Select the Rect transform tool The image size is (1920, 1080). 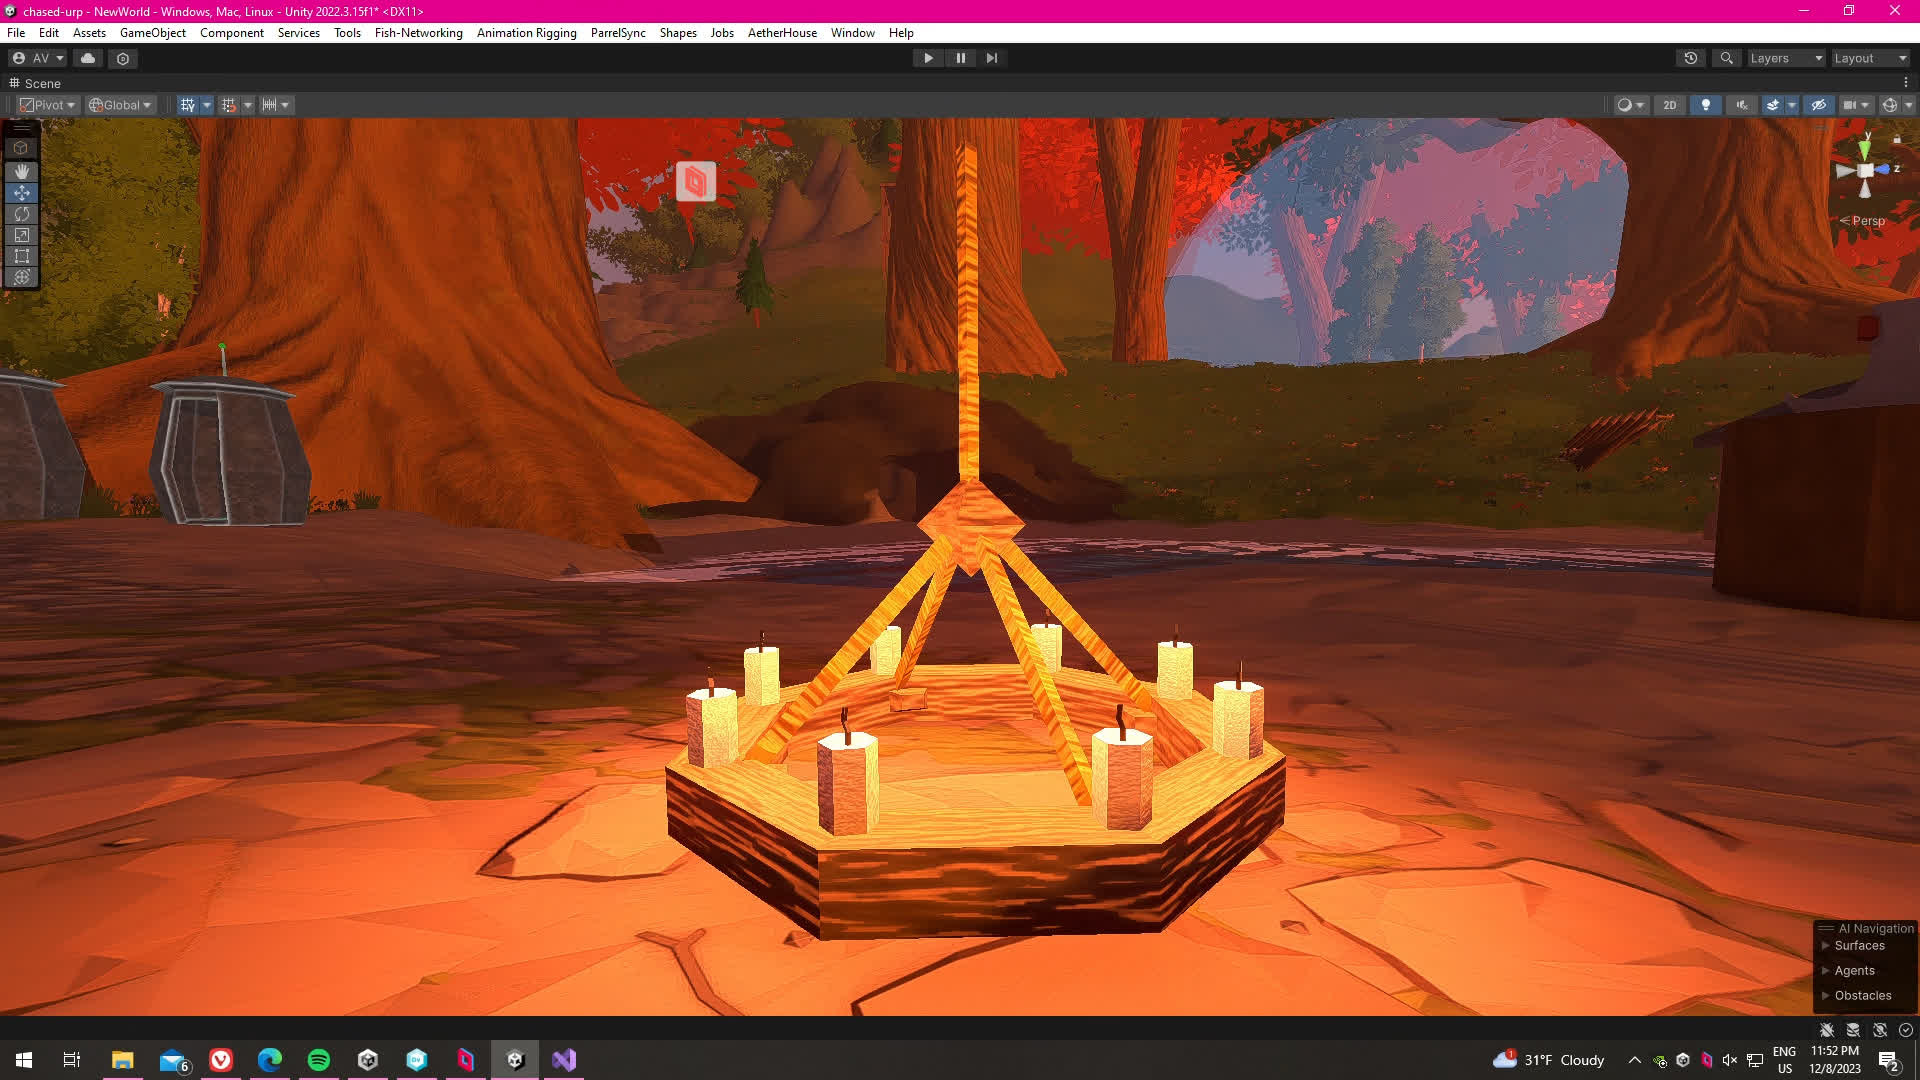click(x=21, y=256)
